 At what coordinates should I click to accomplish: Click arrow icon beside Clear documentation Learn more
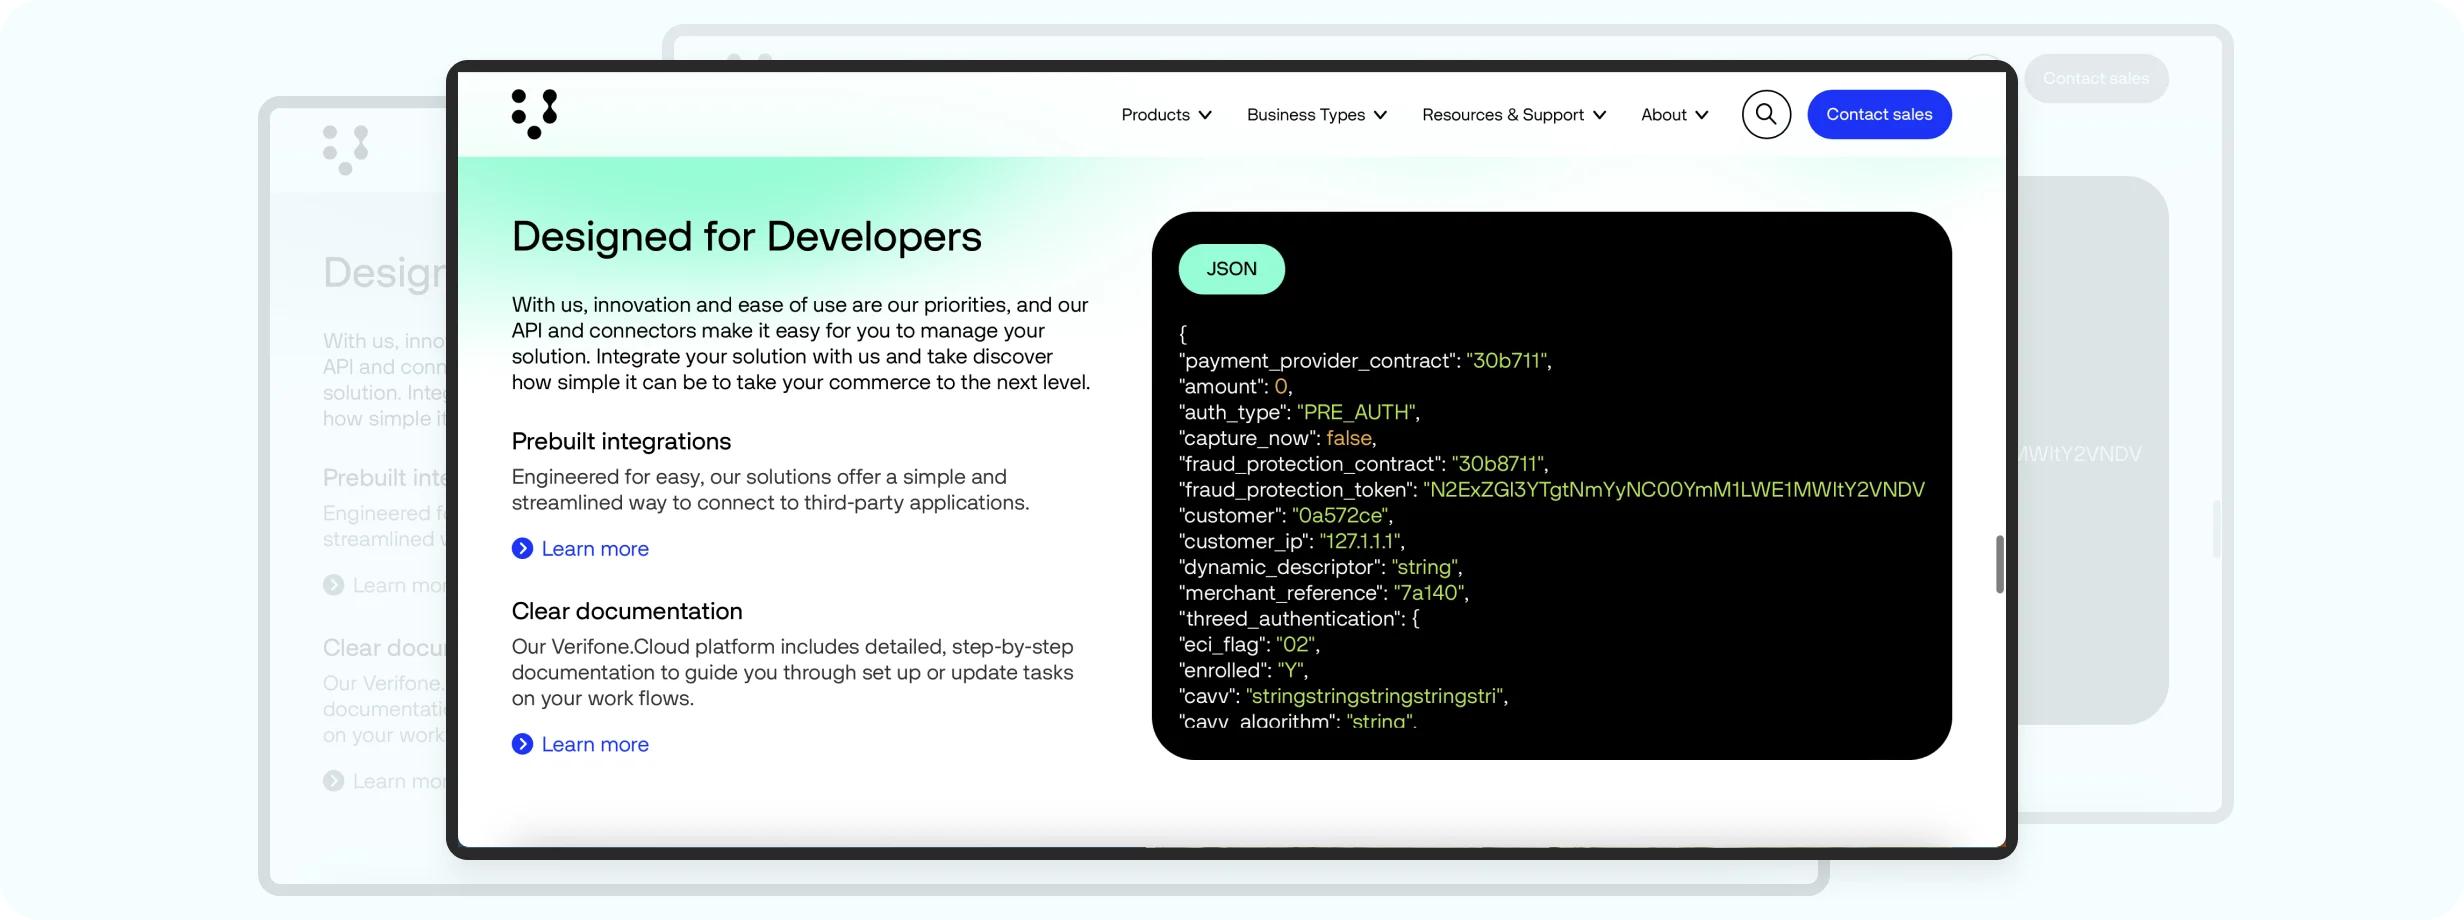(522, 744)
